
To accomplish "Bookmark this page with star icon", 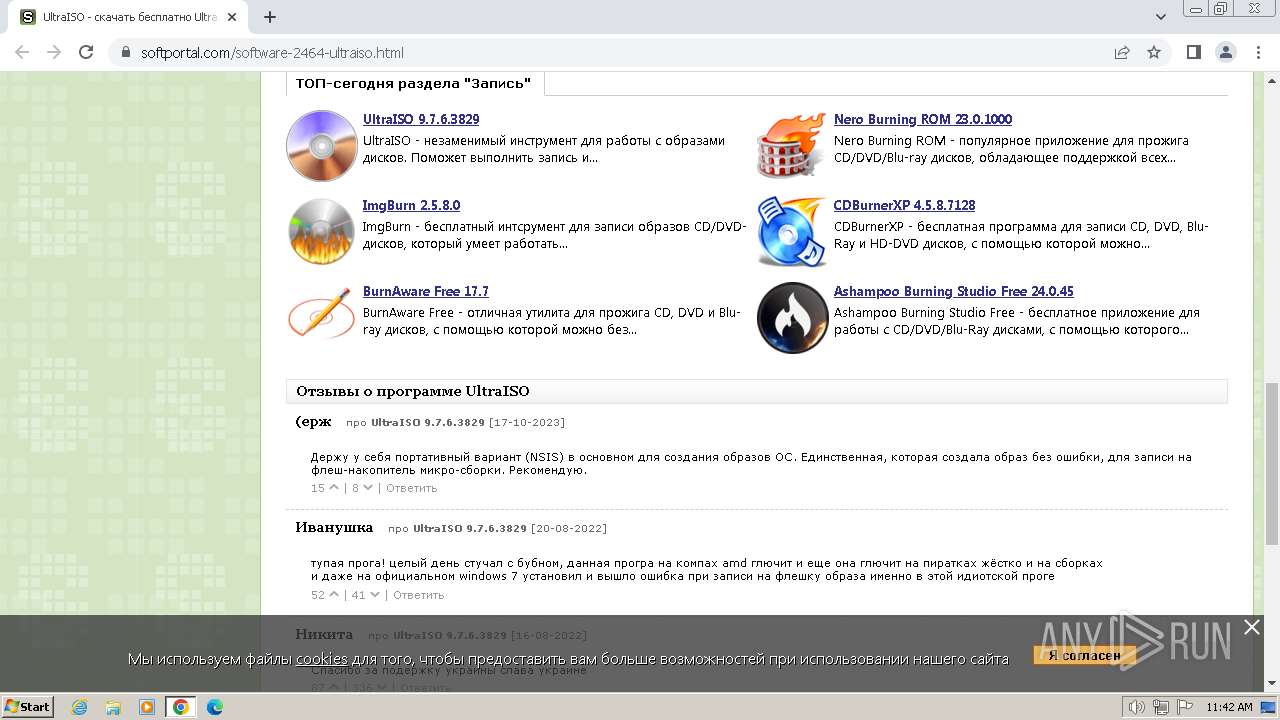I will (x=1154, y=52).
